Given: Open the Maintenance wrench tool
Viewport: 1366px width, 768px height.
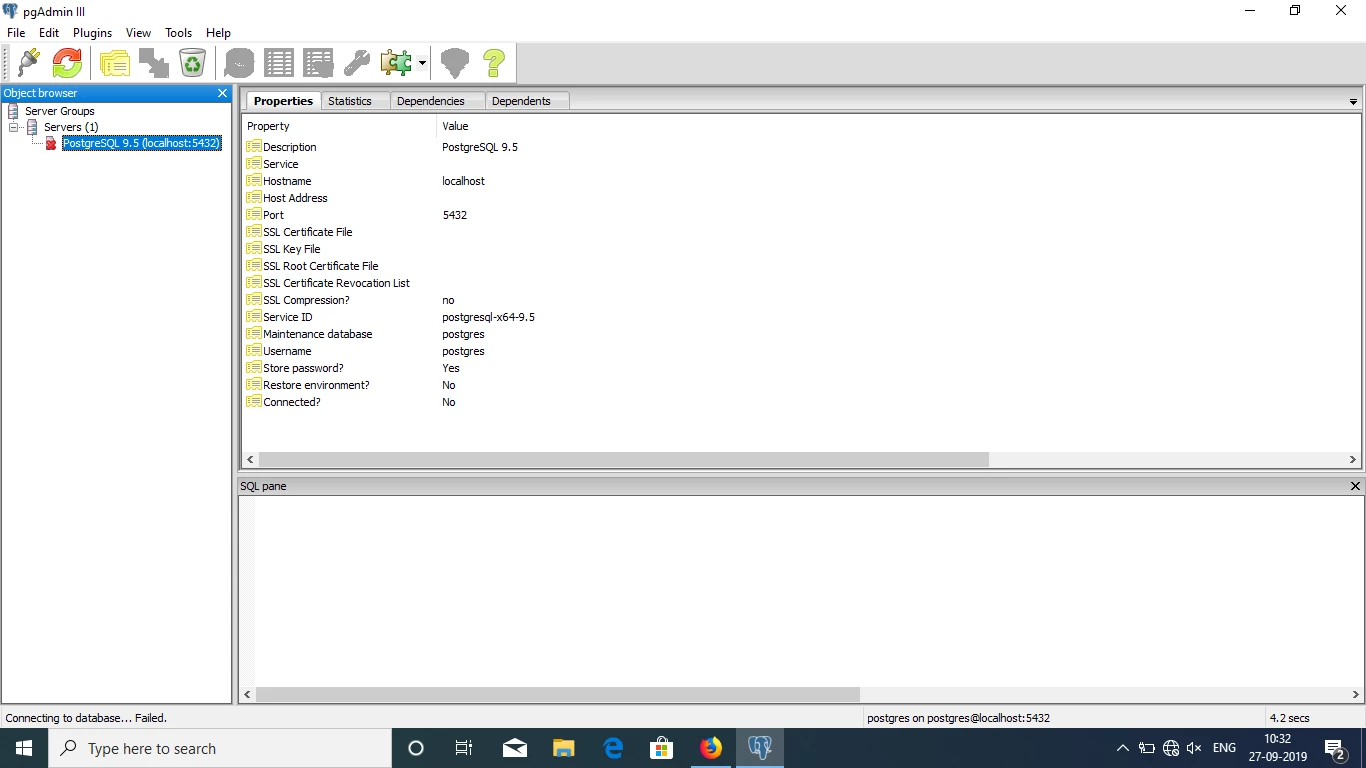Looking at the screenshot, I should tap(357, 63).
